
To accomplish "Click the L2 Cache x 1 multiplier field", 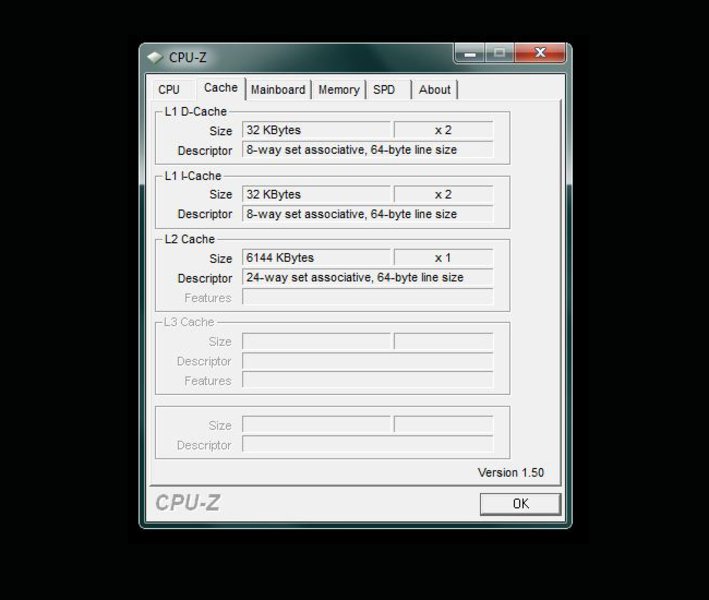I will click(443, 258).
